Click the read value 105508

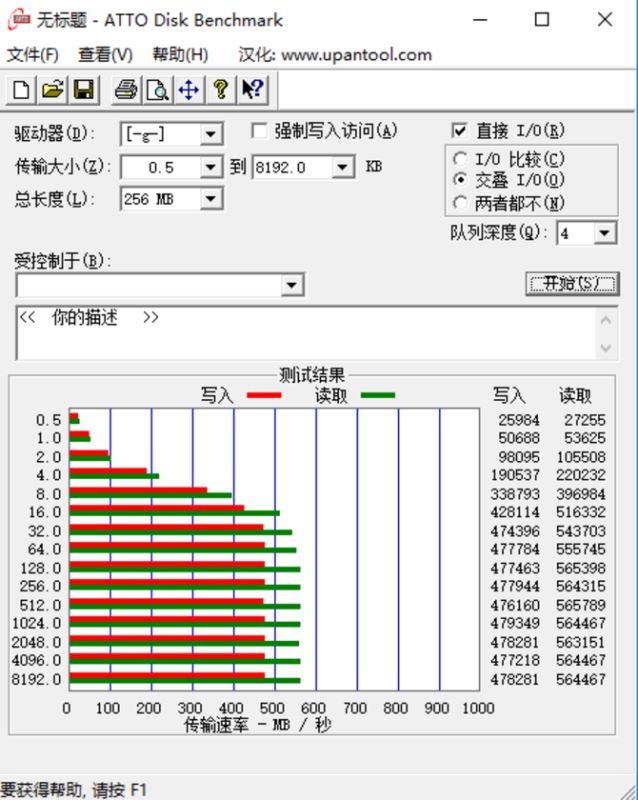581,457
